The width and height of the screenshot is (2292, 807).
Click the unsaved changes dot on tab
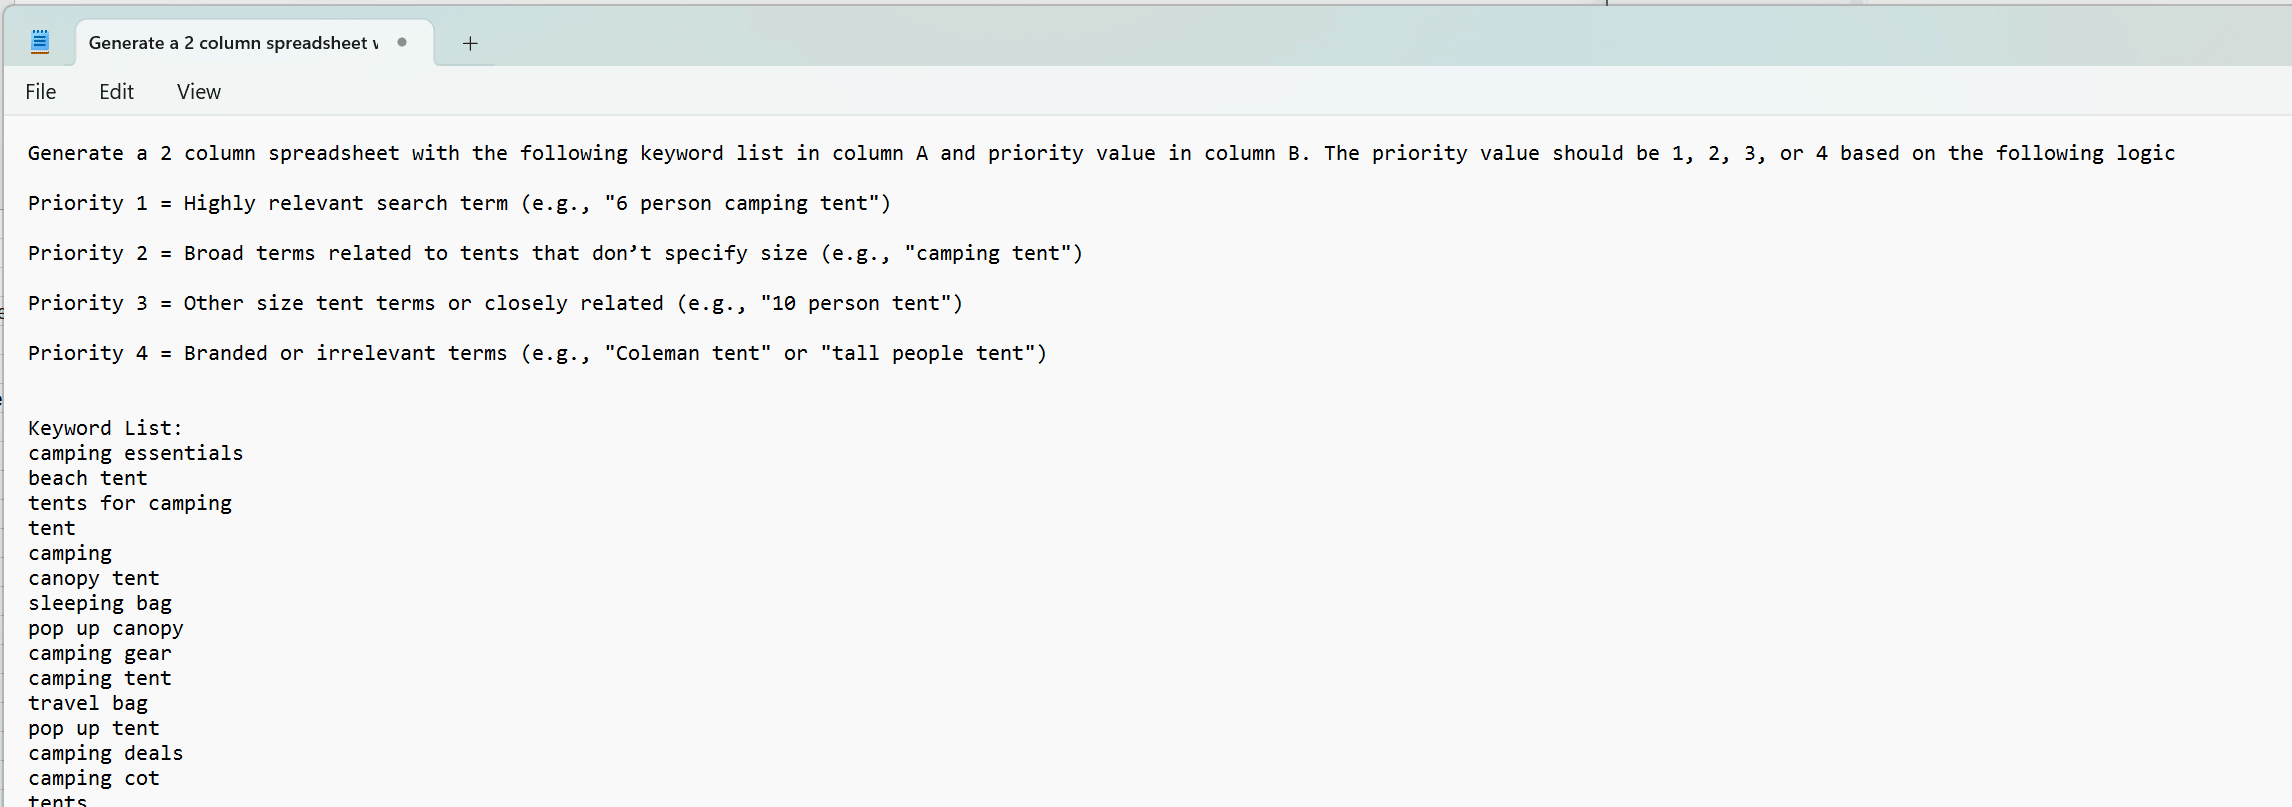pos(402,42)
